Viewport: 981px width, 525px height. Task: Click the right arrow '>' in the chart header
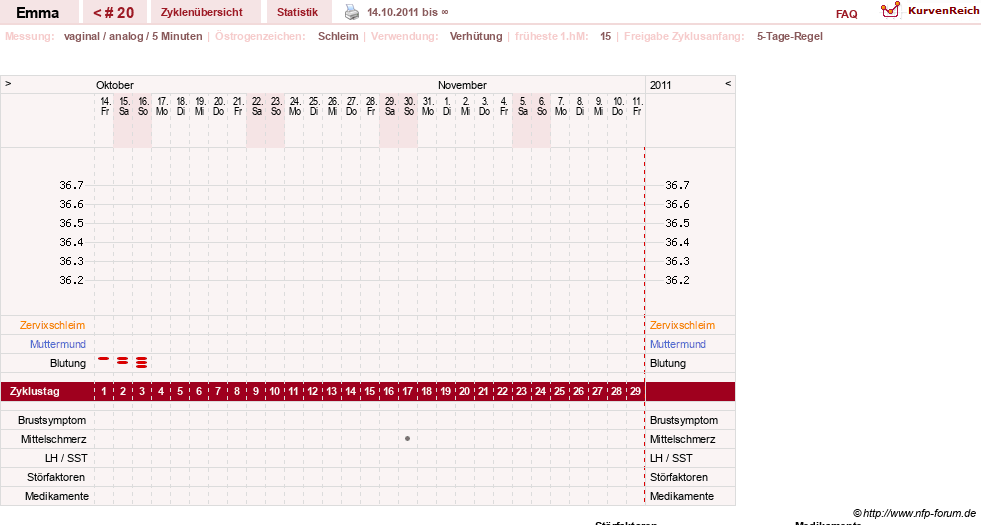(8, 83)
